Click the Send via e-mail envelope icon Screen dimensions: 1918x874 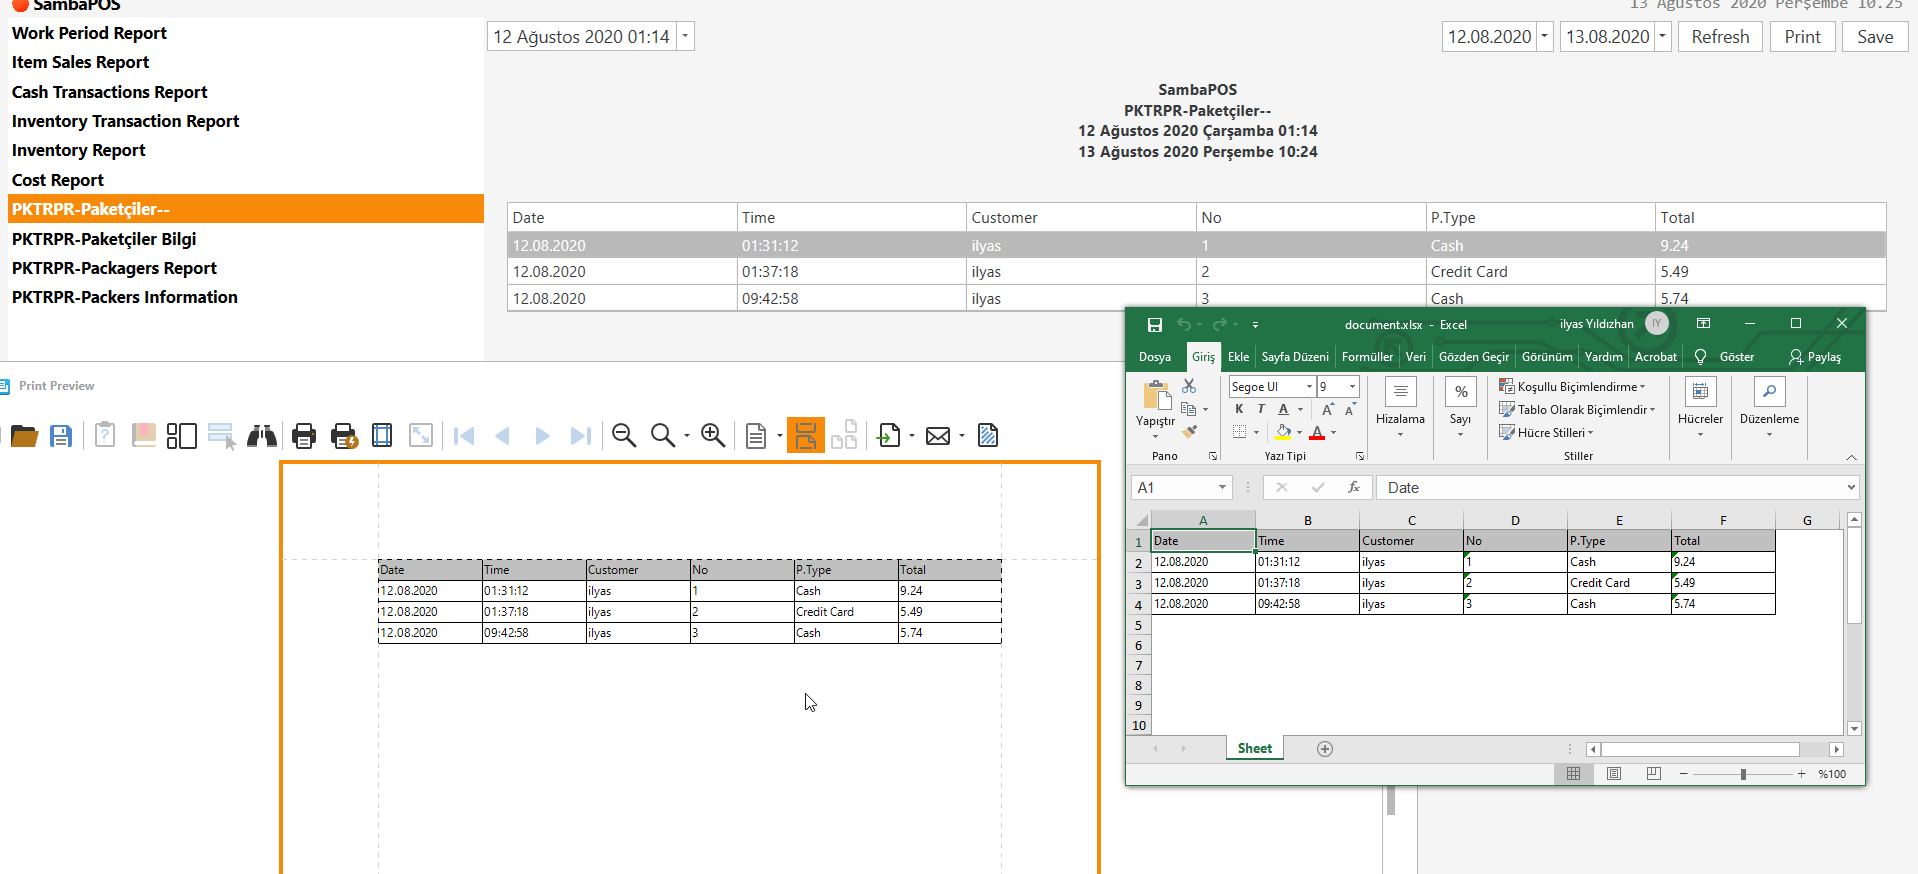[938, 436]
